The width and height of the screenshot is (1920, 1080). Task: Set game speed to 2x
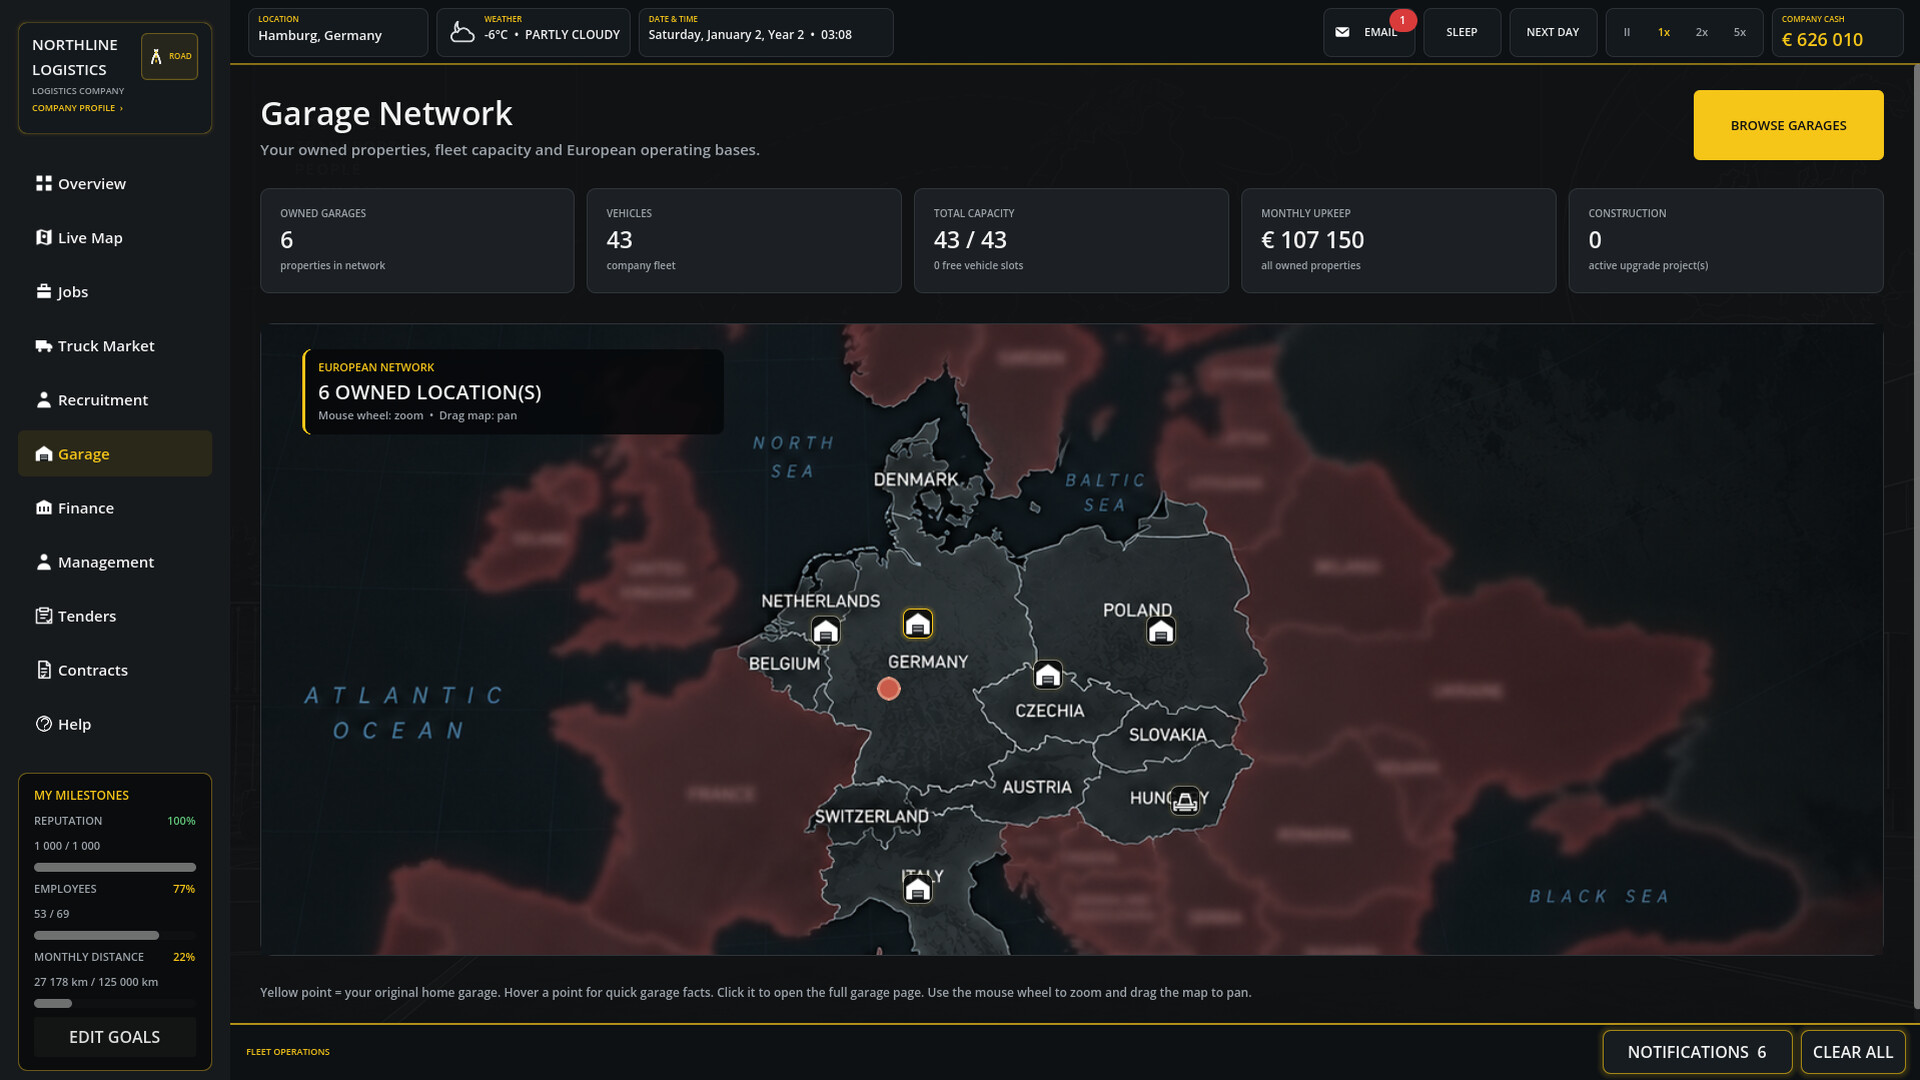point(1702,33)
